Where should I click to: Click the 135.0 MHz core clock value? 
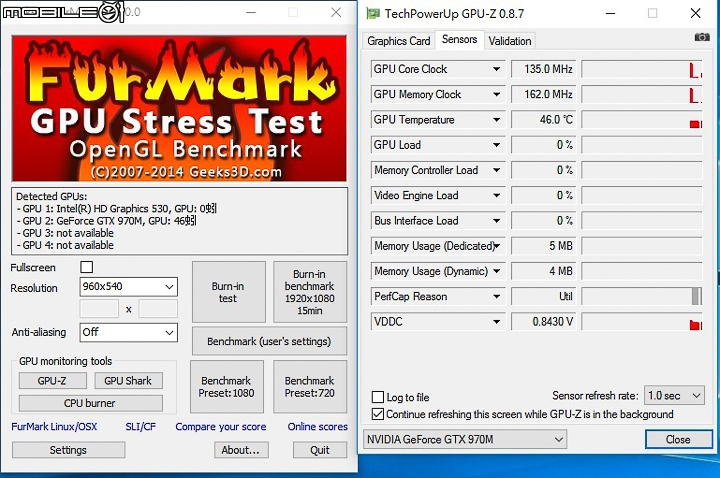pyautogui.click(x=542, y=69)
